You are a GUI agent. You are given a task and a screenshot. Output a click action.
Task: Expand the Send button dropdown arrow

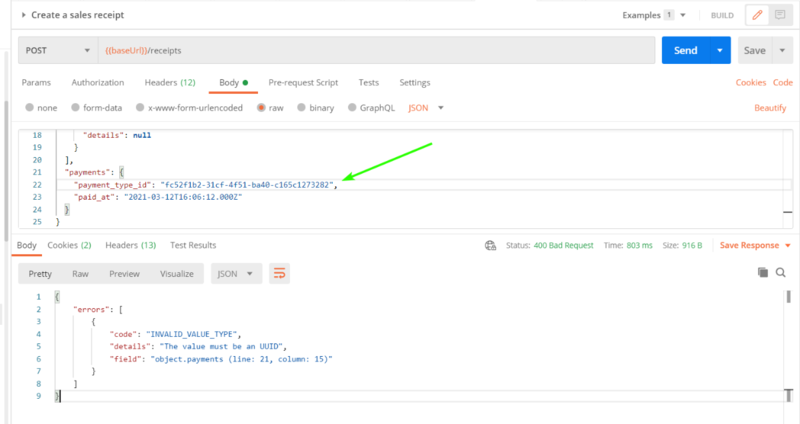717,50
